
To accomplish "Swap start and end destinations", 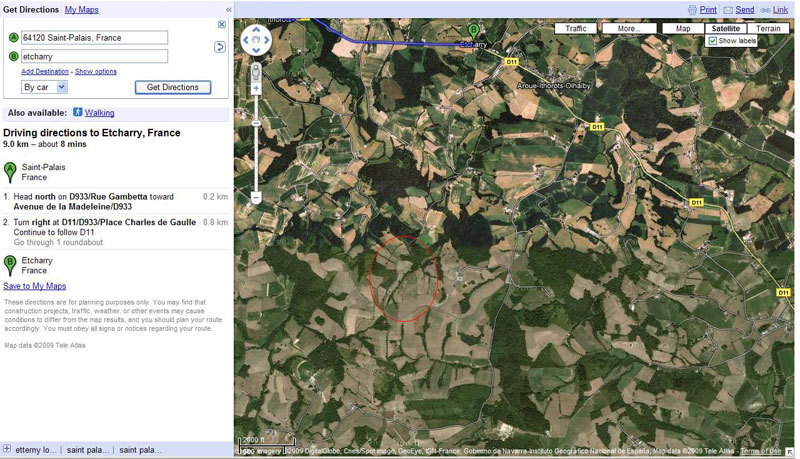I will pyautogui.click(x=220, y=47).
